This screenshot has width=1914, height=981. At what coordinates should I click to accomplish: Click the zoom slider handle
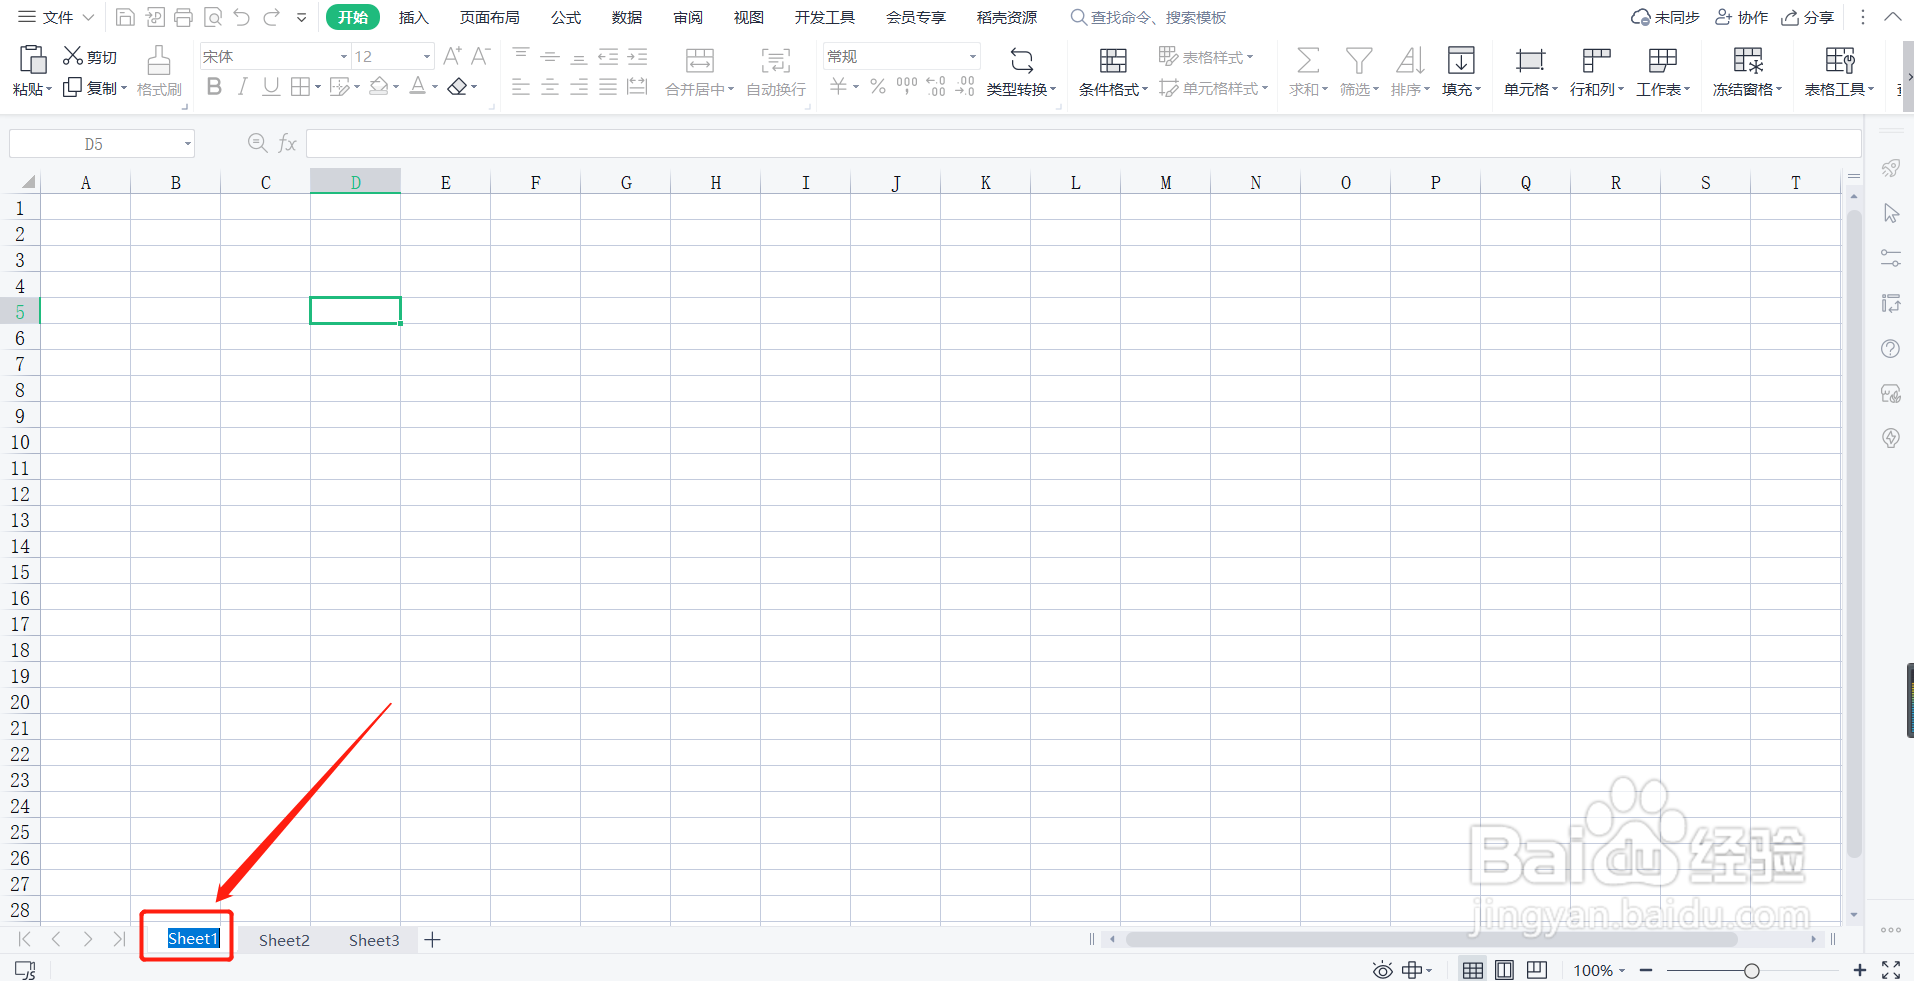(x=1751, y=970)
